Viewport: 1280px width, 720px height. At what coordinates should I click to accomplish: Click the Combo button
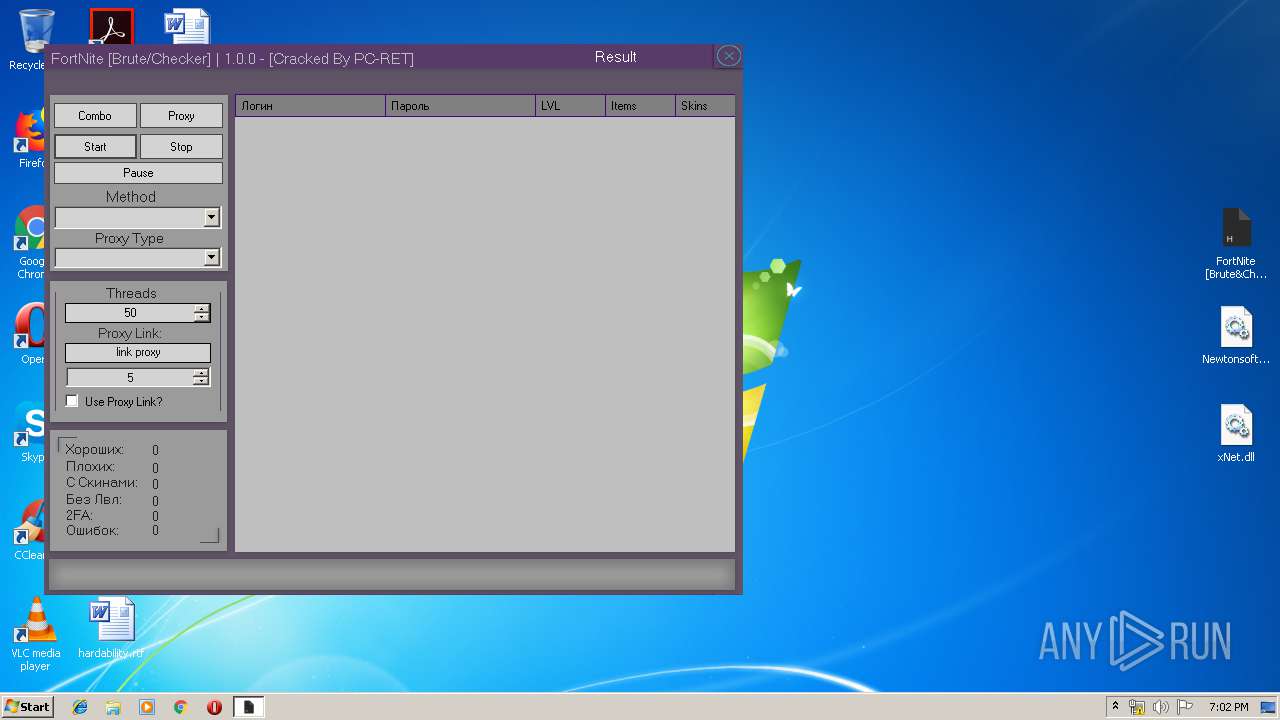click(95, 116)
